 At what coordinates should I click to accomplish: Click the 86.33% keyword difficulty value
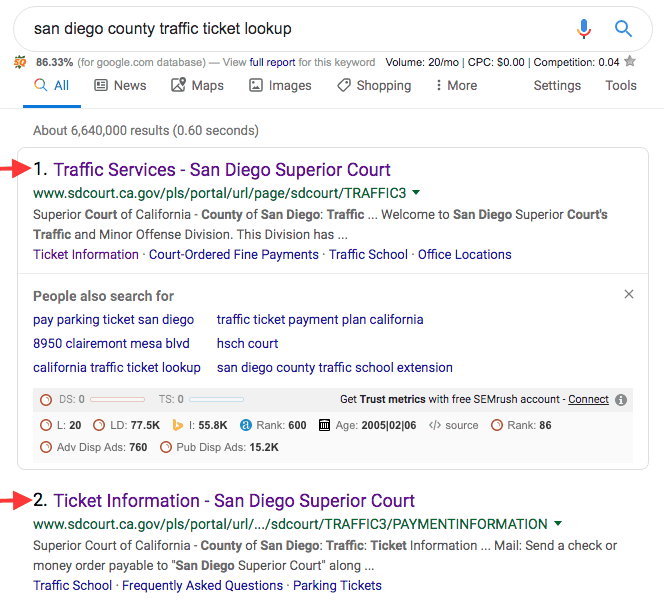pos(54,62)
